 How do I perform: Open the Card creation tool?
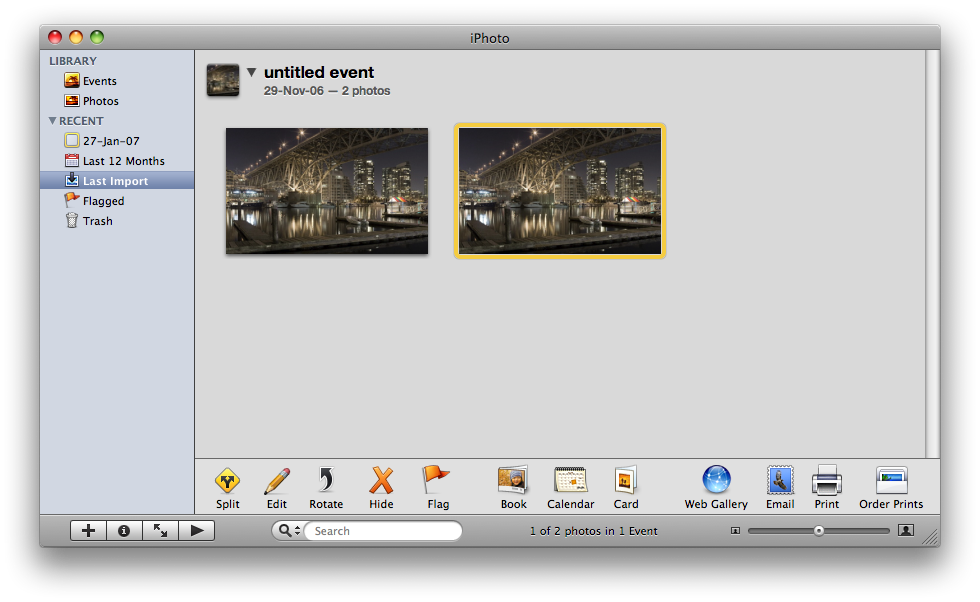click(x=626, y=482)
